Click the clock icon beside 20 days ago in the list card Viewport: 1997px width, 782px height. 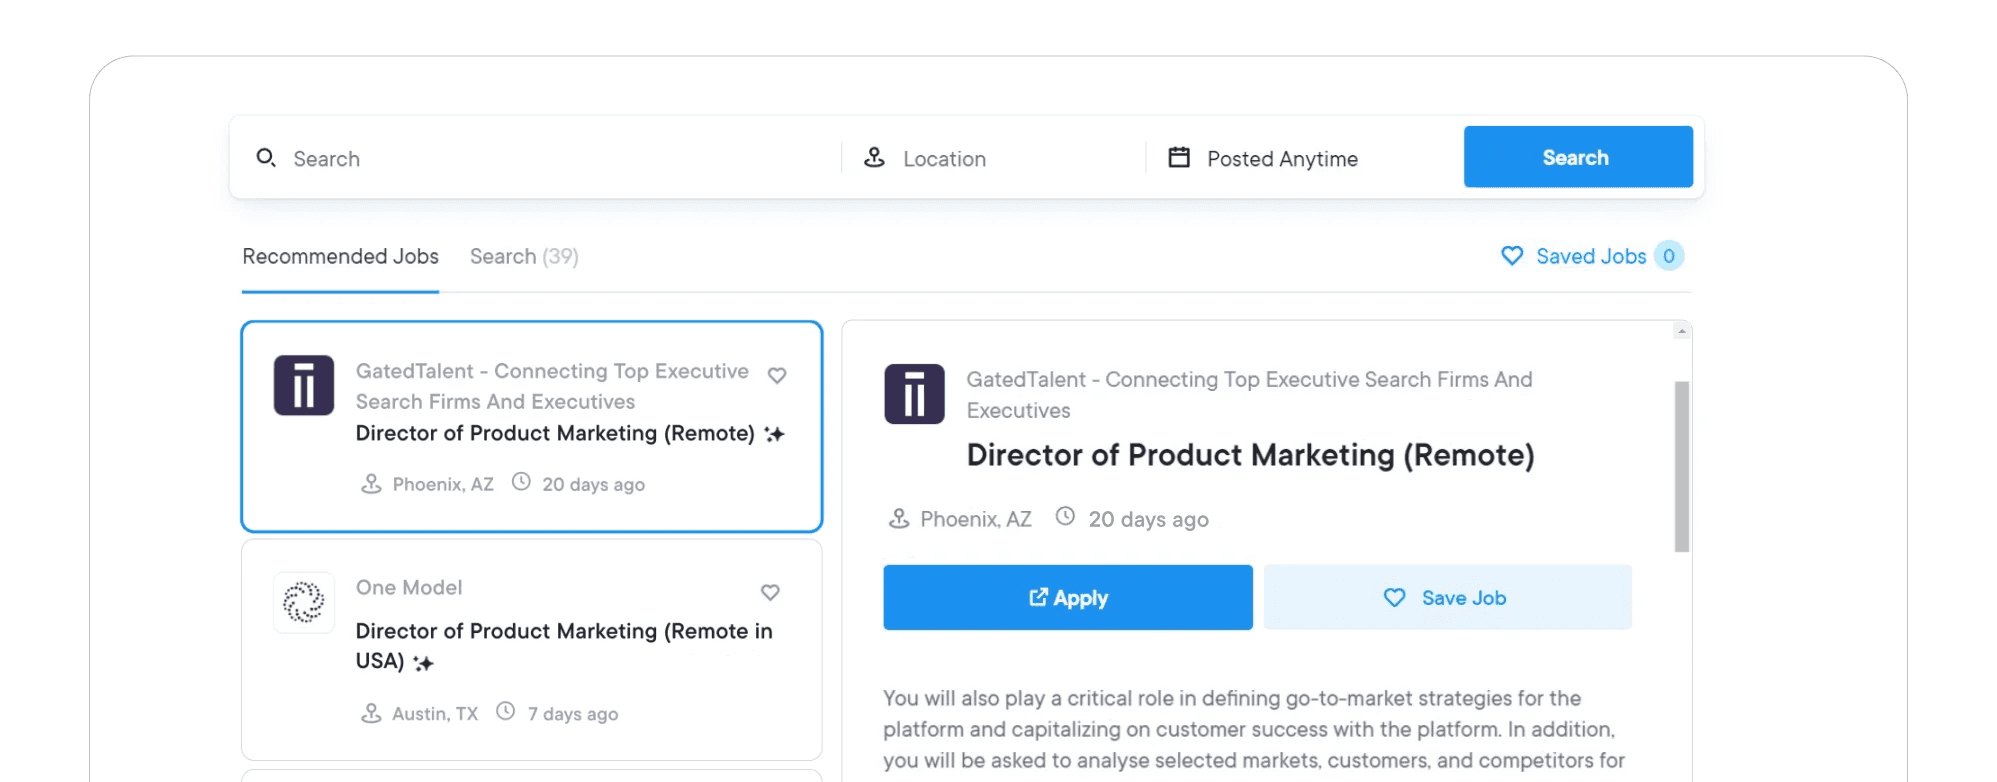521,482
